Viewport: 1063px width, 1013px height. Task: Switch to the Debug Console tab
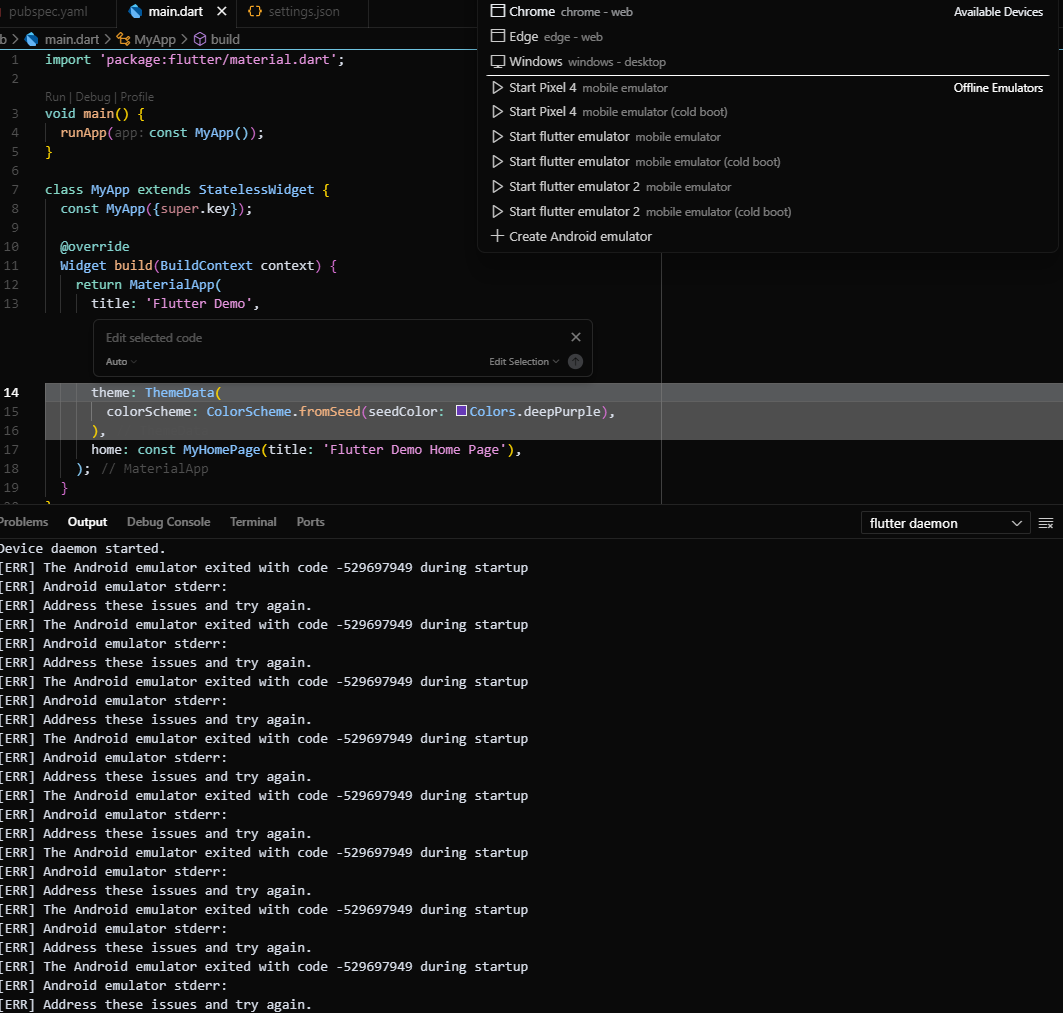(x=169, y=522)
